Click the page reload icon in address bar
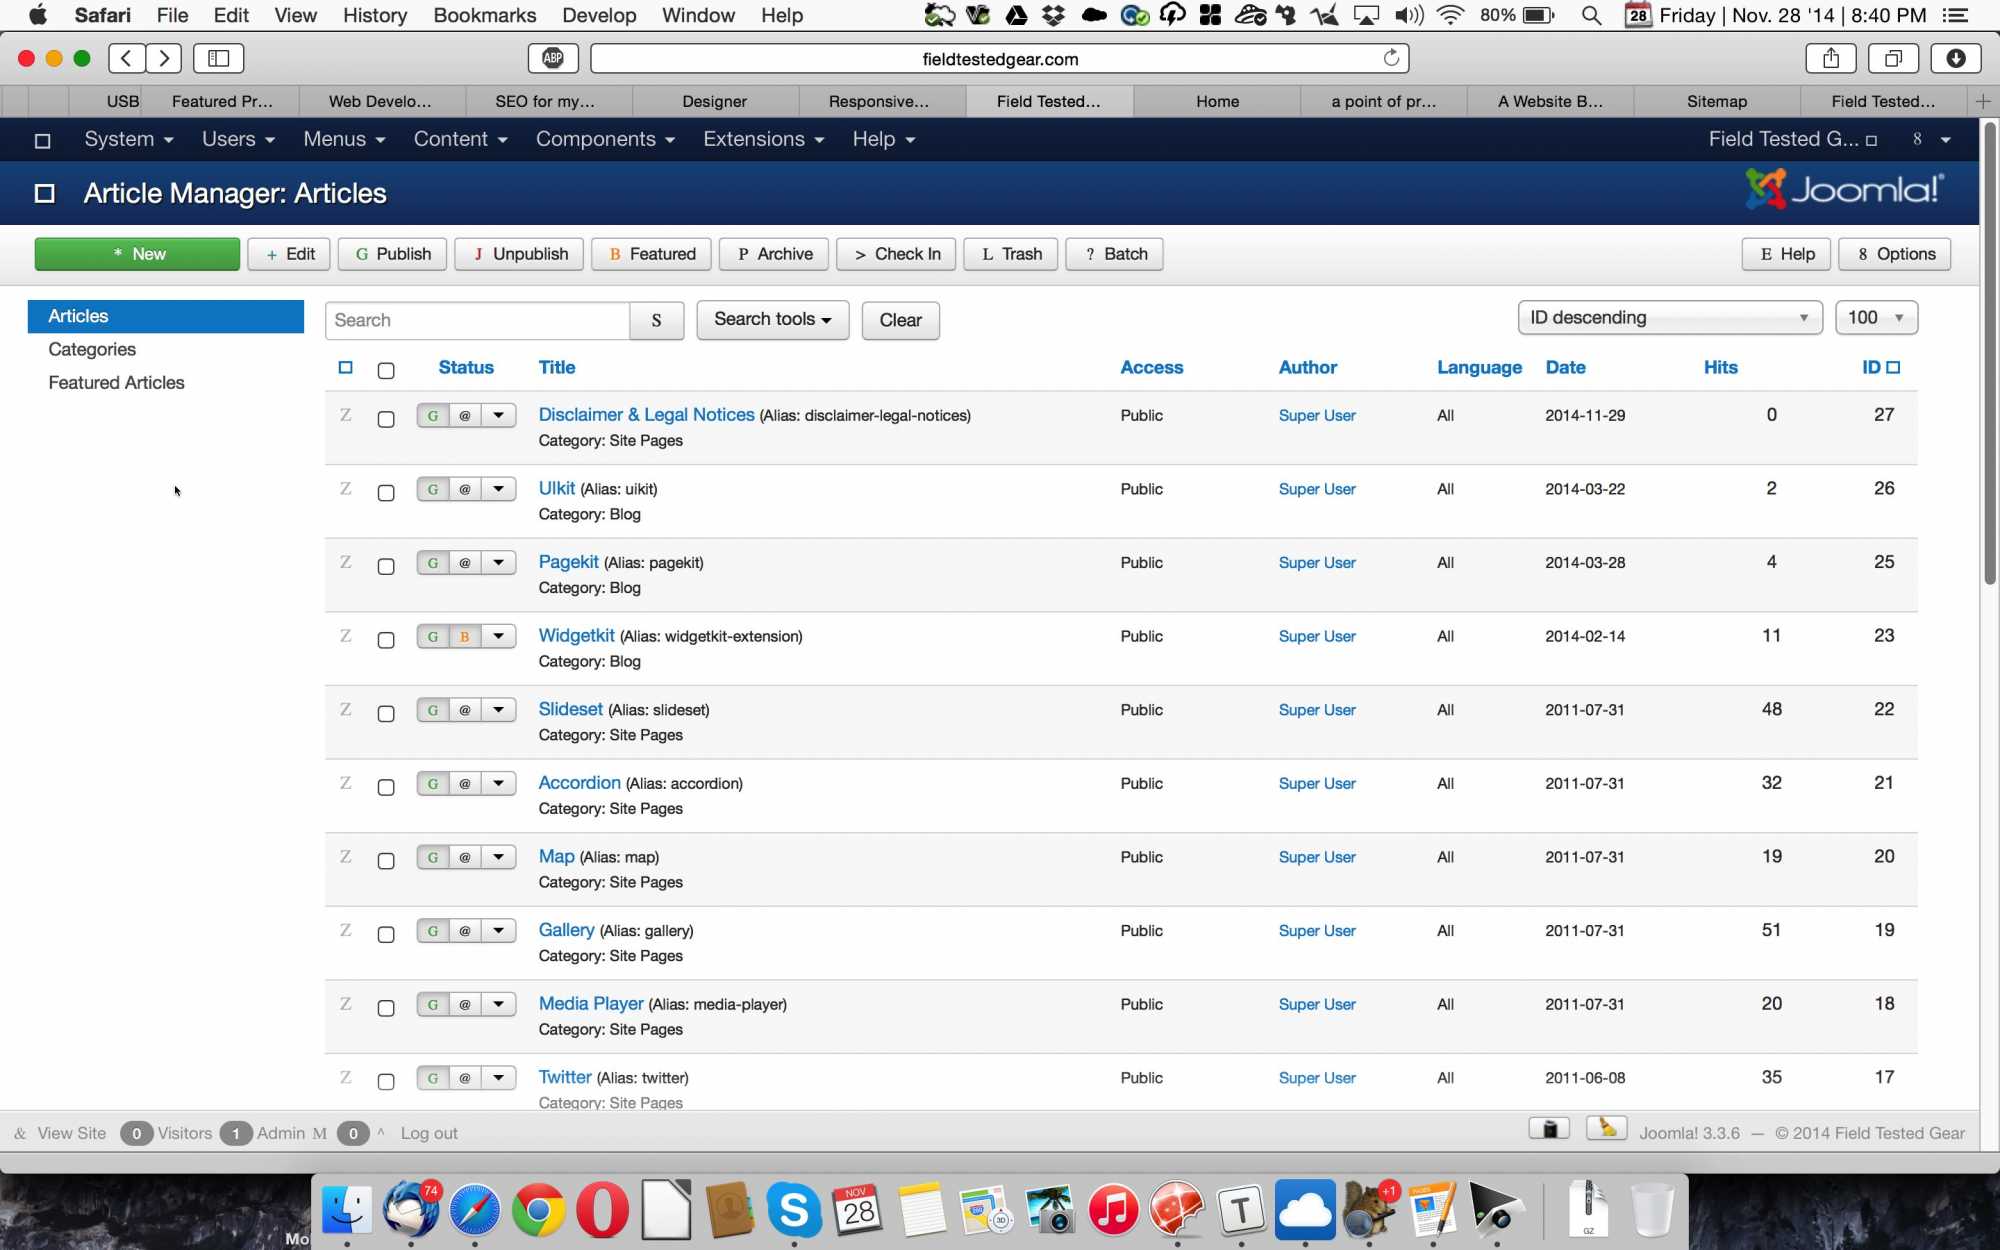The height and width of the screenshot is (1250, 2000). click(x=1391, y=58)
